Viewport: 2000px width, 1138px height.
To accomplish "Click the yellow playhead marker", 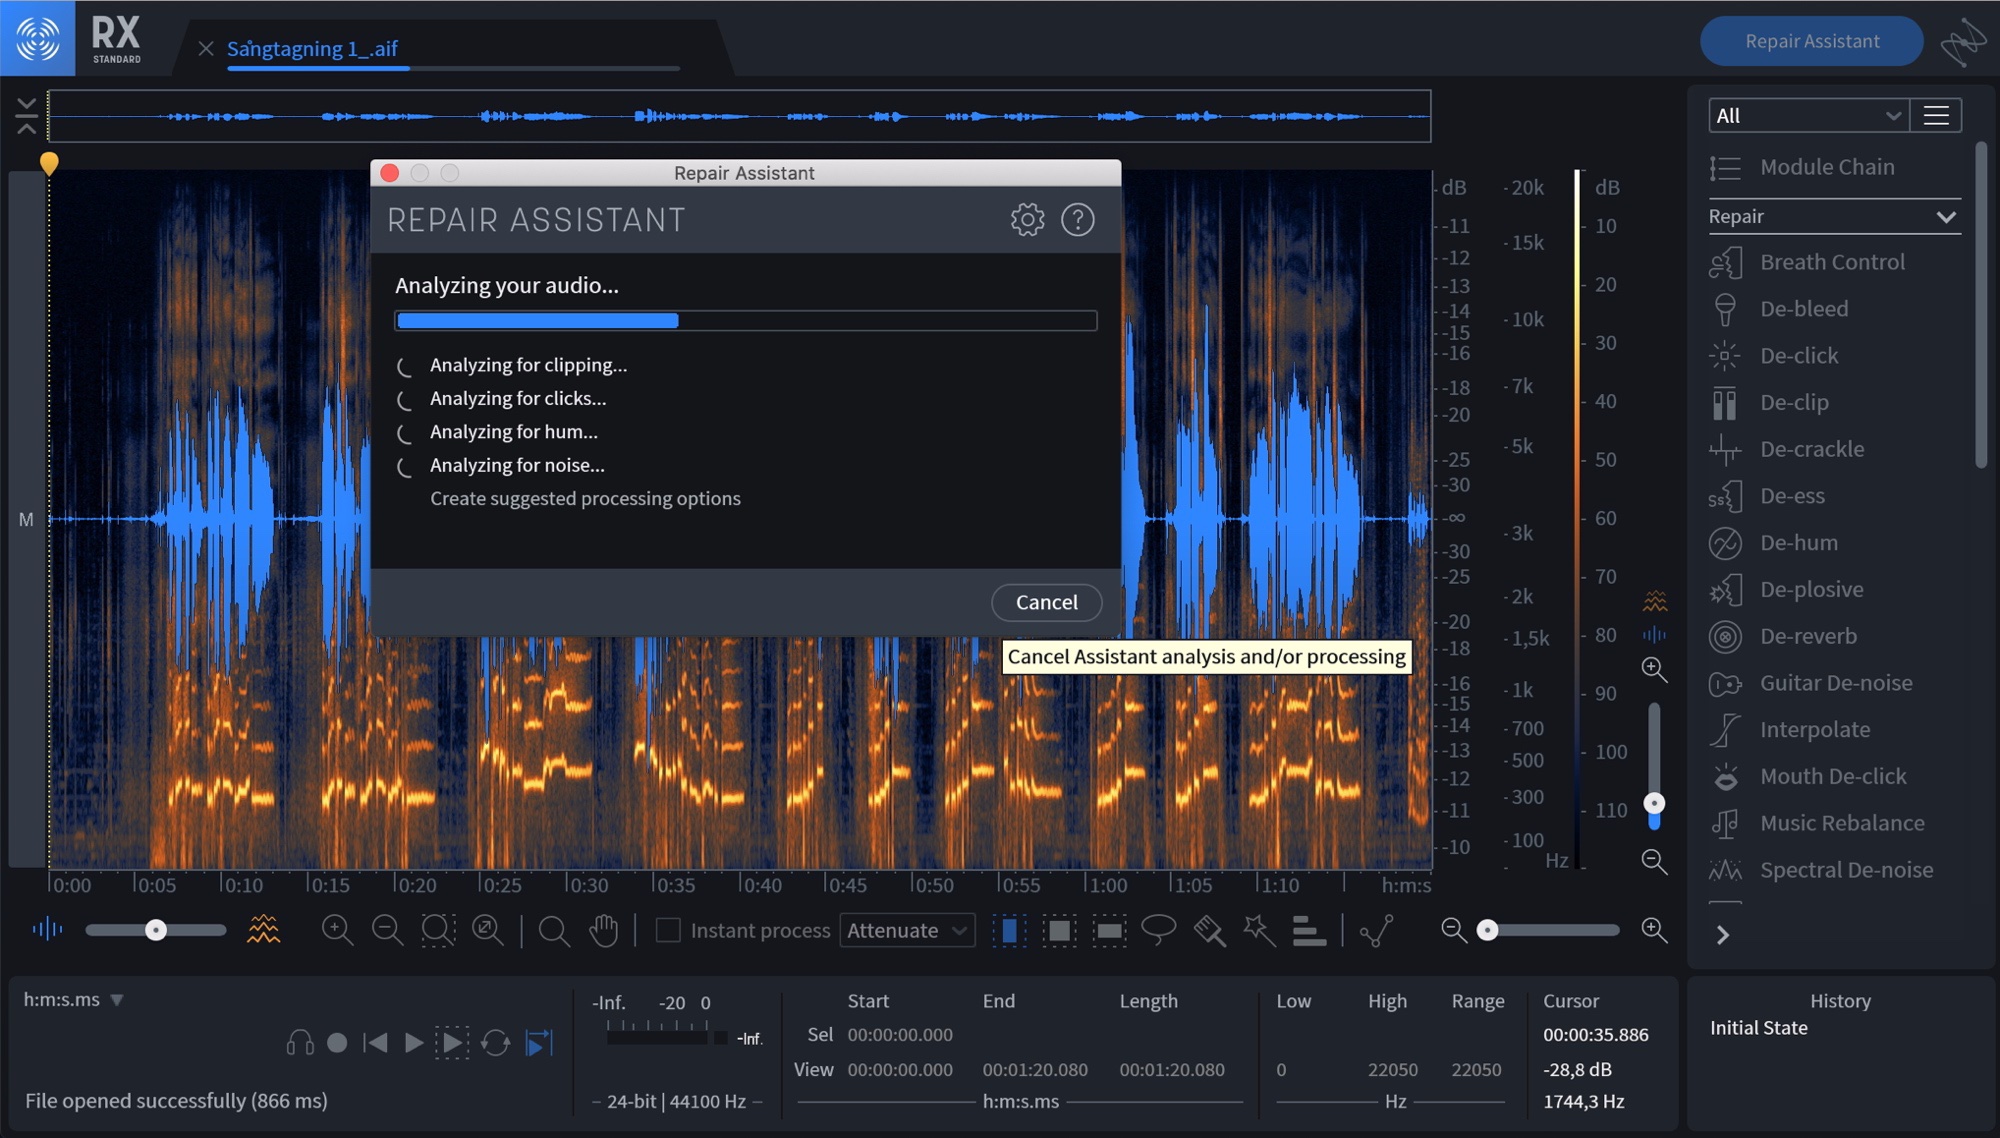I will [x=49, y=162].
